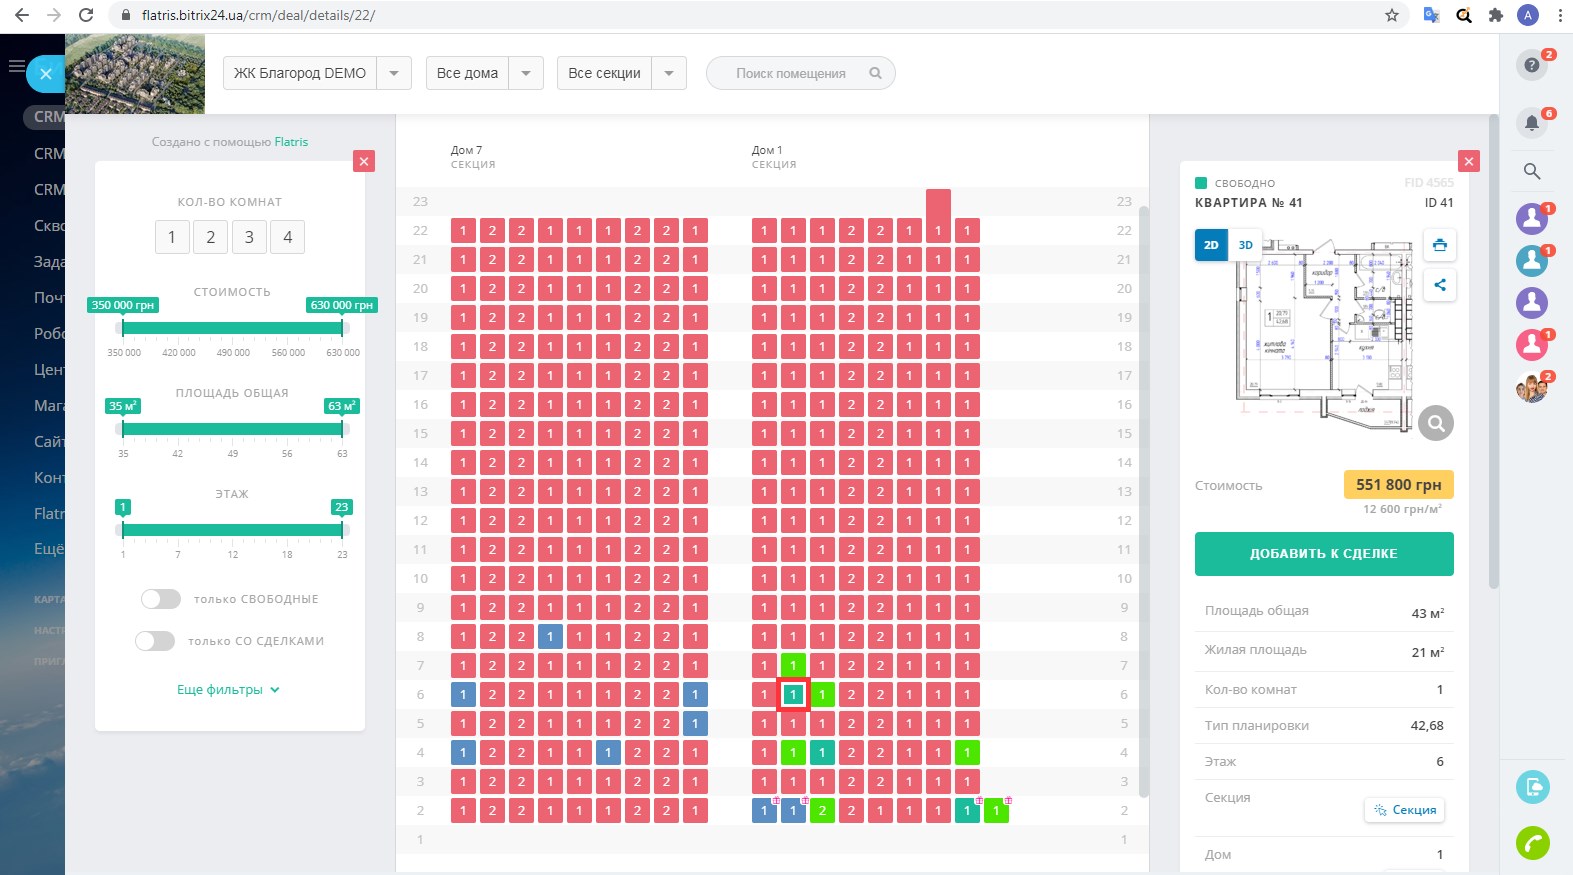This screenshot has height=875, width=1573.
Task: Click the search magnifier in right sidebar
Action: 1531,171
